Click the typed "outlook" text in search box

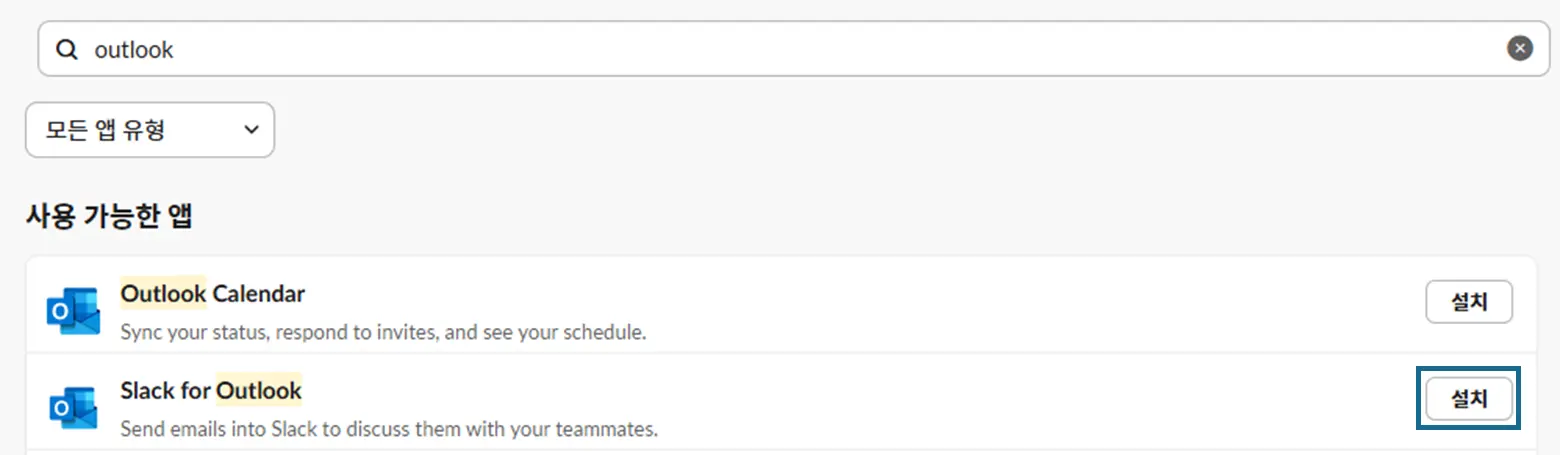pyautogui.click(x=133, y=49)
